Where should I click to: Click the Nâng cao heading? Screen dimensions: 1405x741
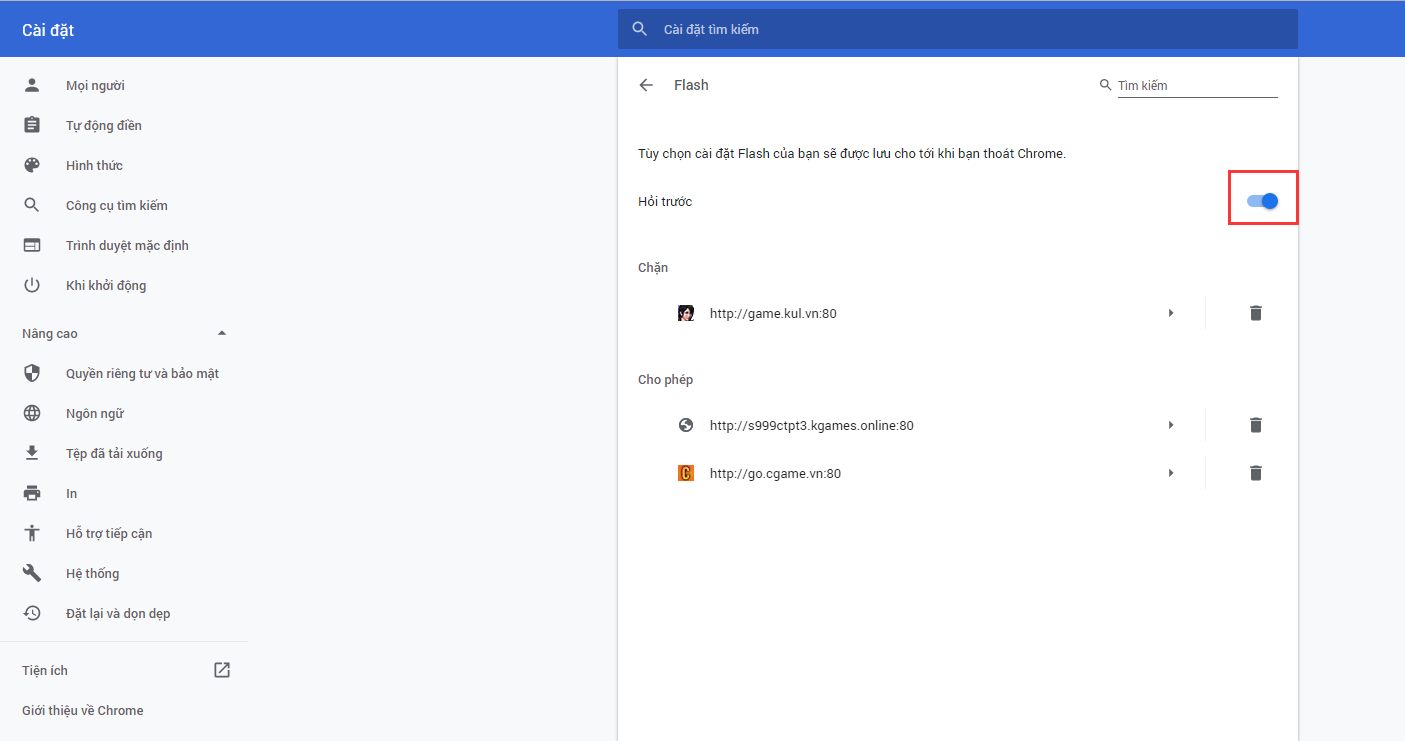click(x=50, y=333)
